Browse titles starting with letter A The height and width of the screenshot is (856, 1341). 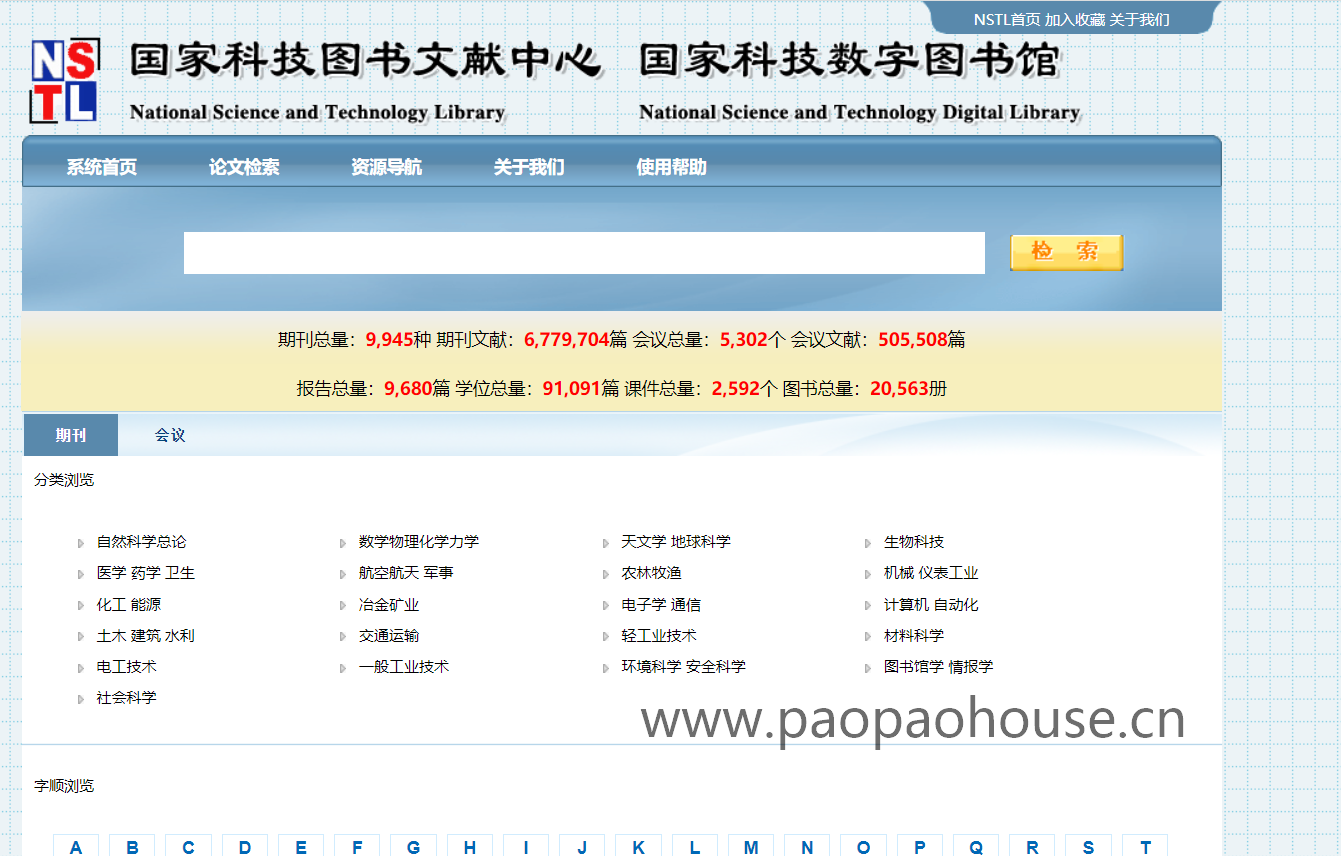click(76, 847)
